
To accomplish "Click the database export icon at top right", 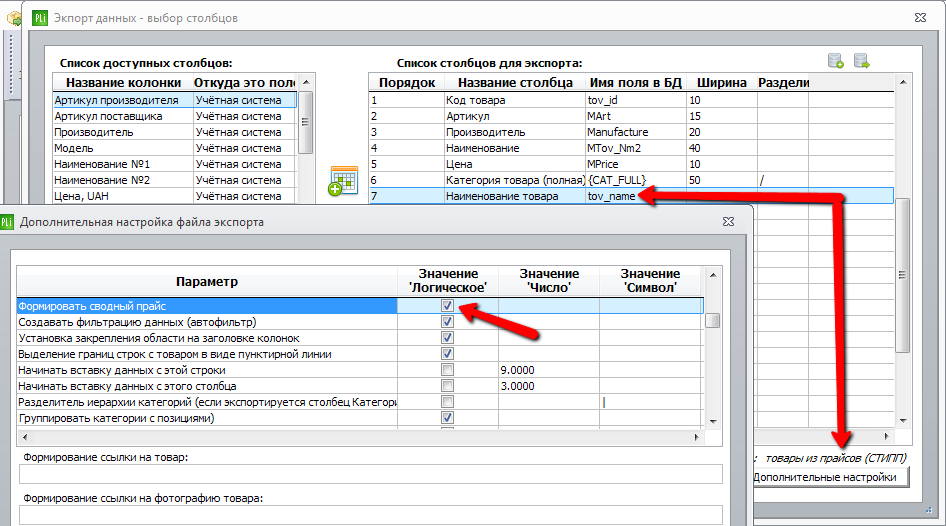I will 862,61.
